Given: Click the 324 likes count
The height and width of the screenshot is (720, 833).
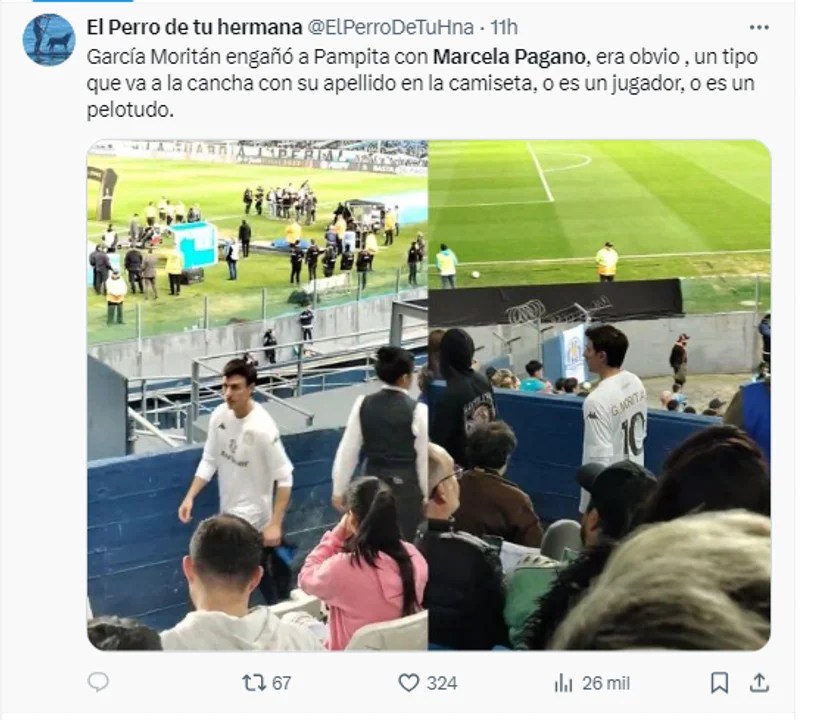Looking at the screenshot, I should click(x=442, y=683).
